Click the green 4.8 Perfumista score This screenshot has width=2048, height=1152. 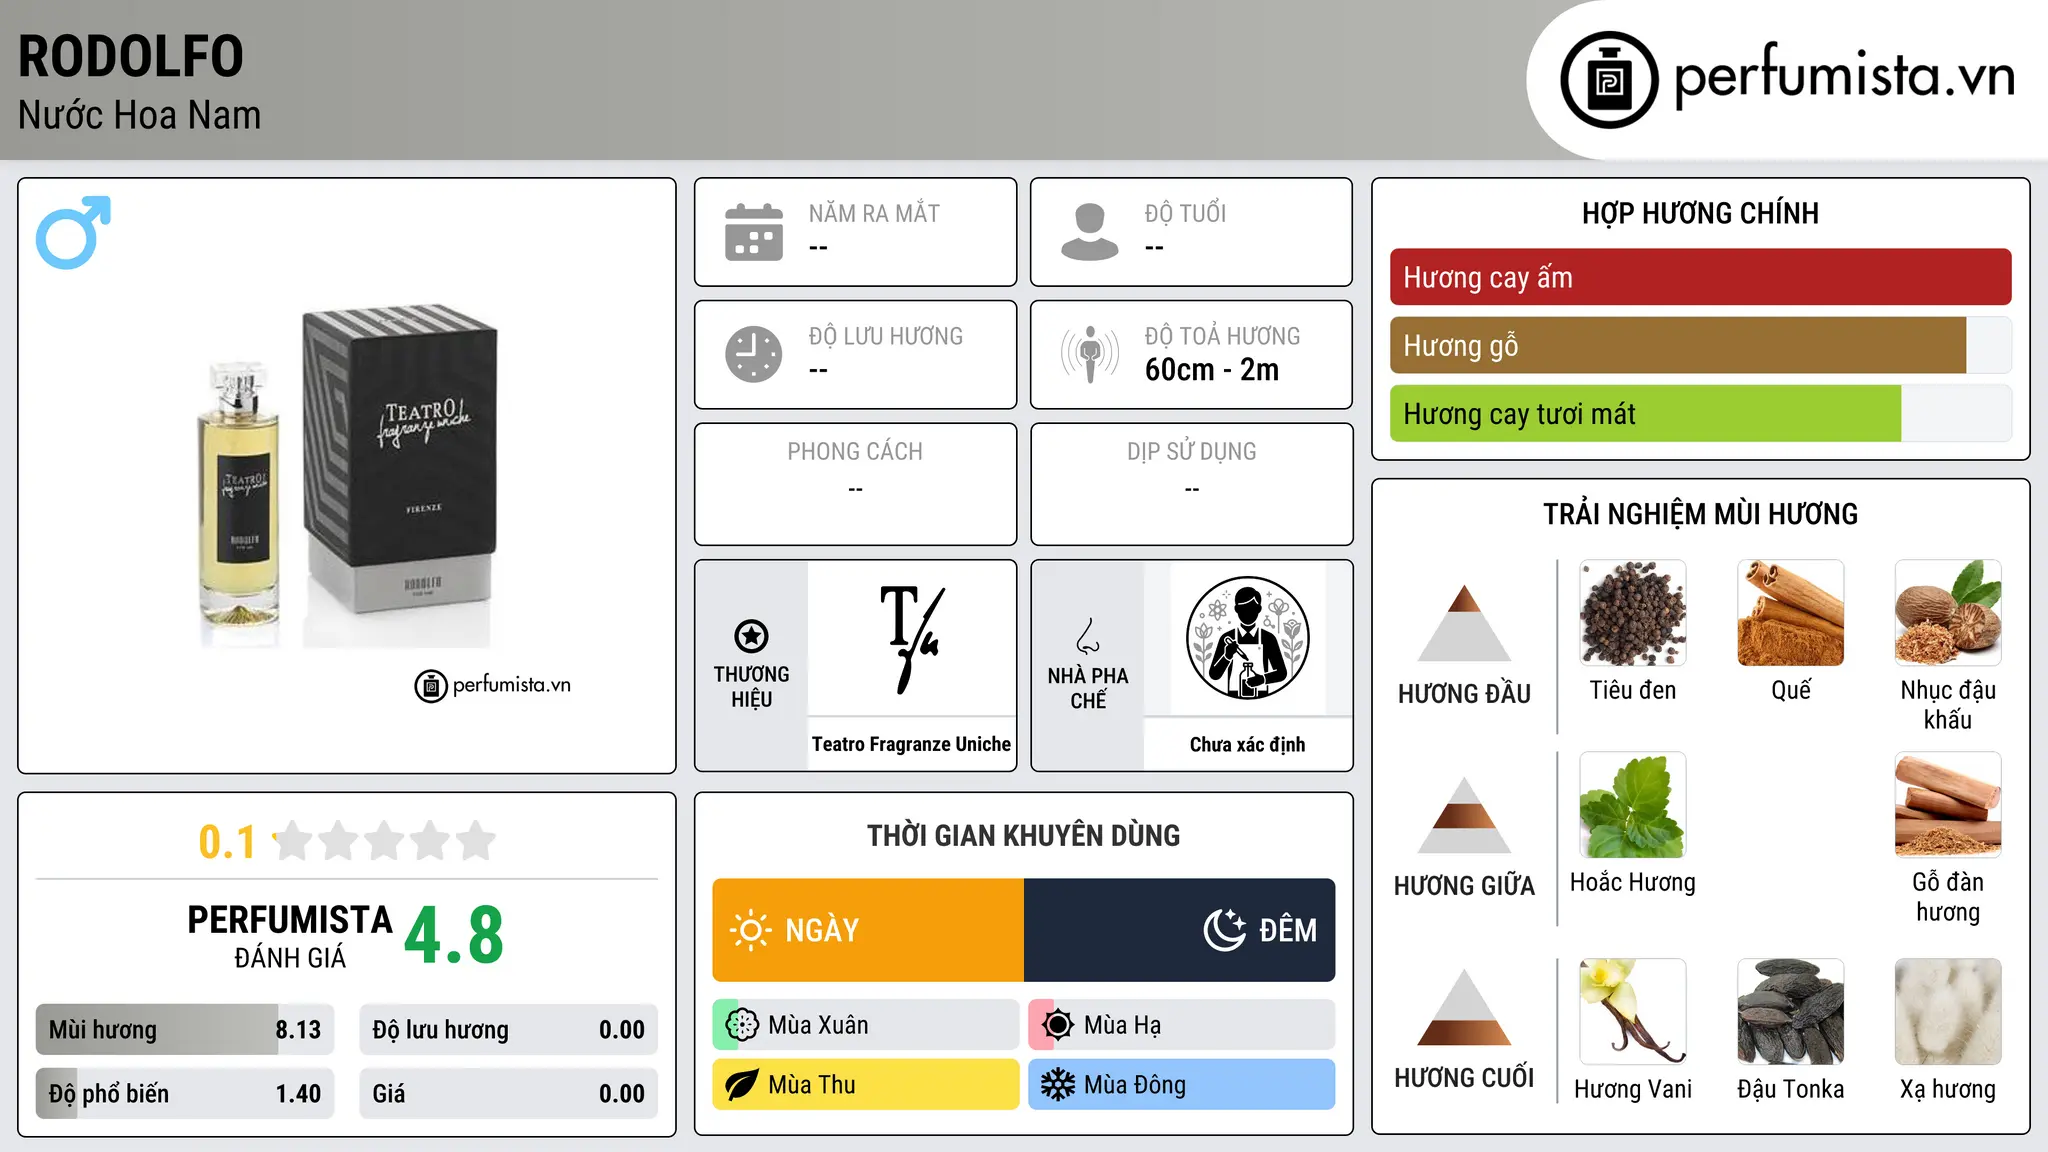454,936
